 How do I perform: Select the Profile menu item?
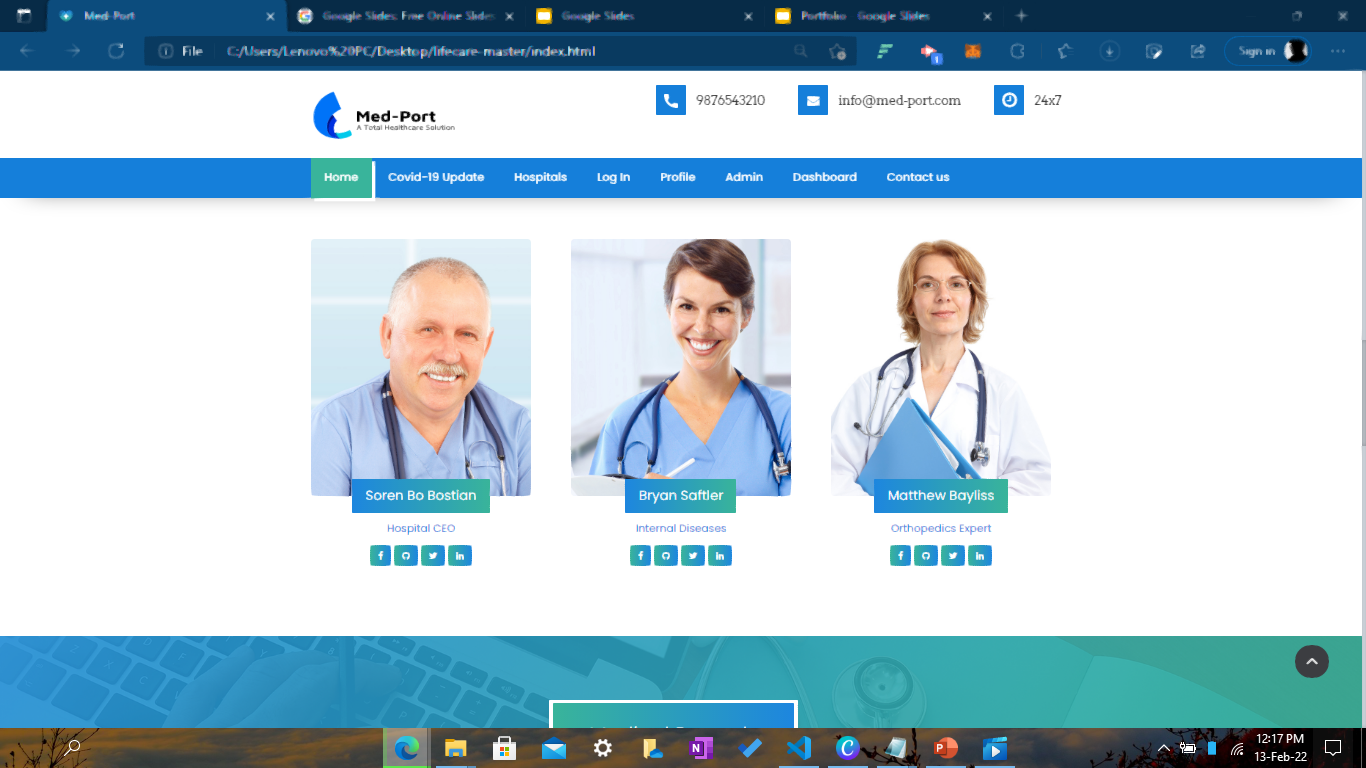(678, 177)
